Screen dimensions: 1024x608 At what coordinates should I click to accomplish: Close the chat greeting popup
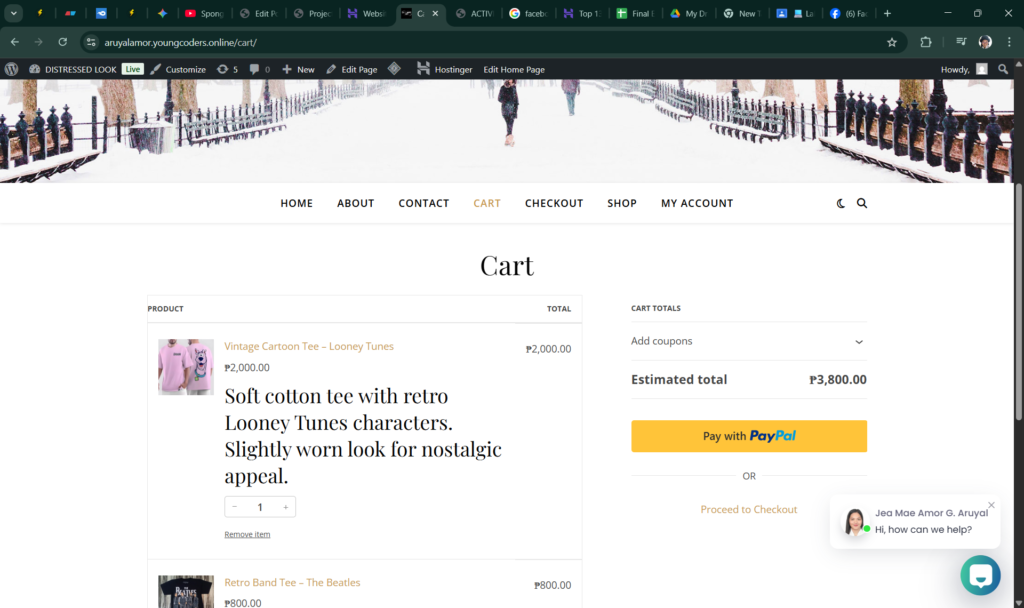coord(991,505)
